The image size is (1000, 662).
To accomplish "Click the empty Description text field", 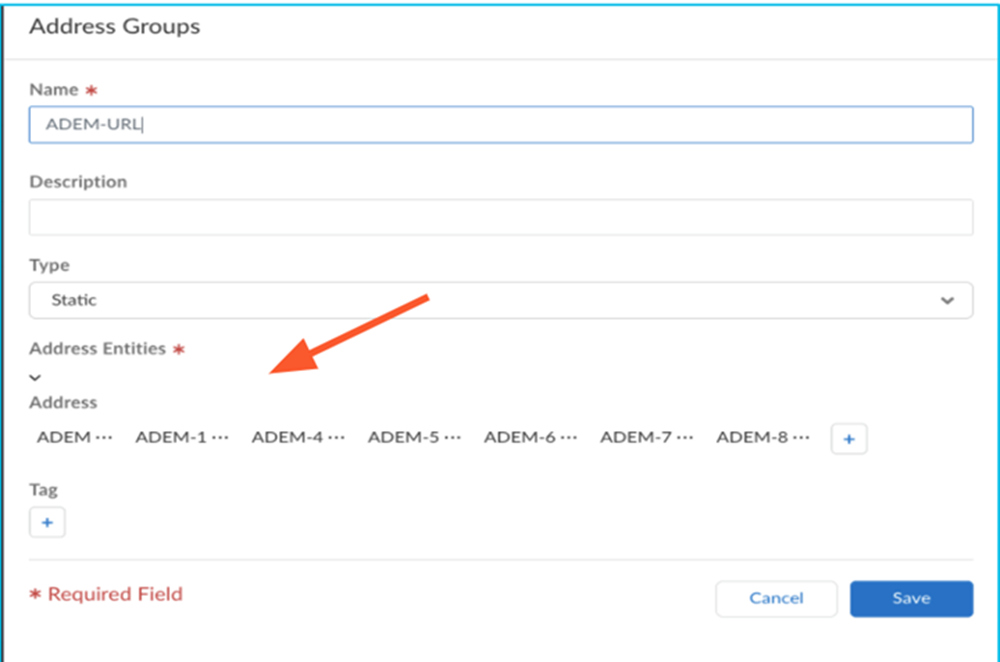I will [500, 217].
